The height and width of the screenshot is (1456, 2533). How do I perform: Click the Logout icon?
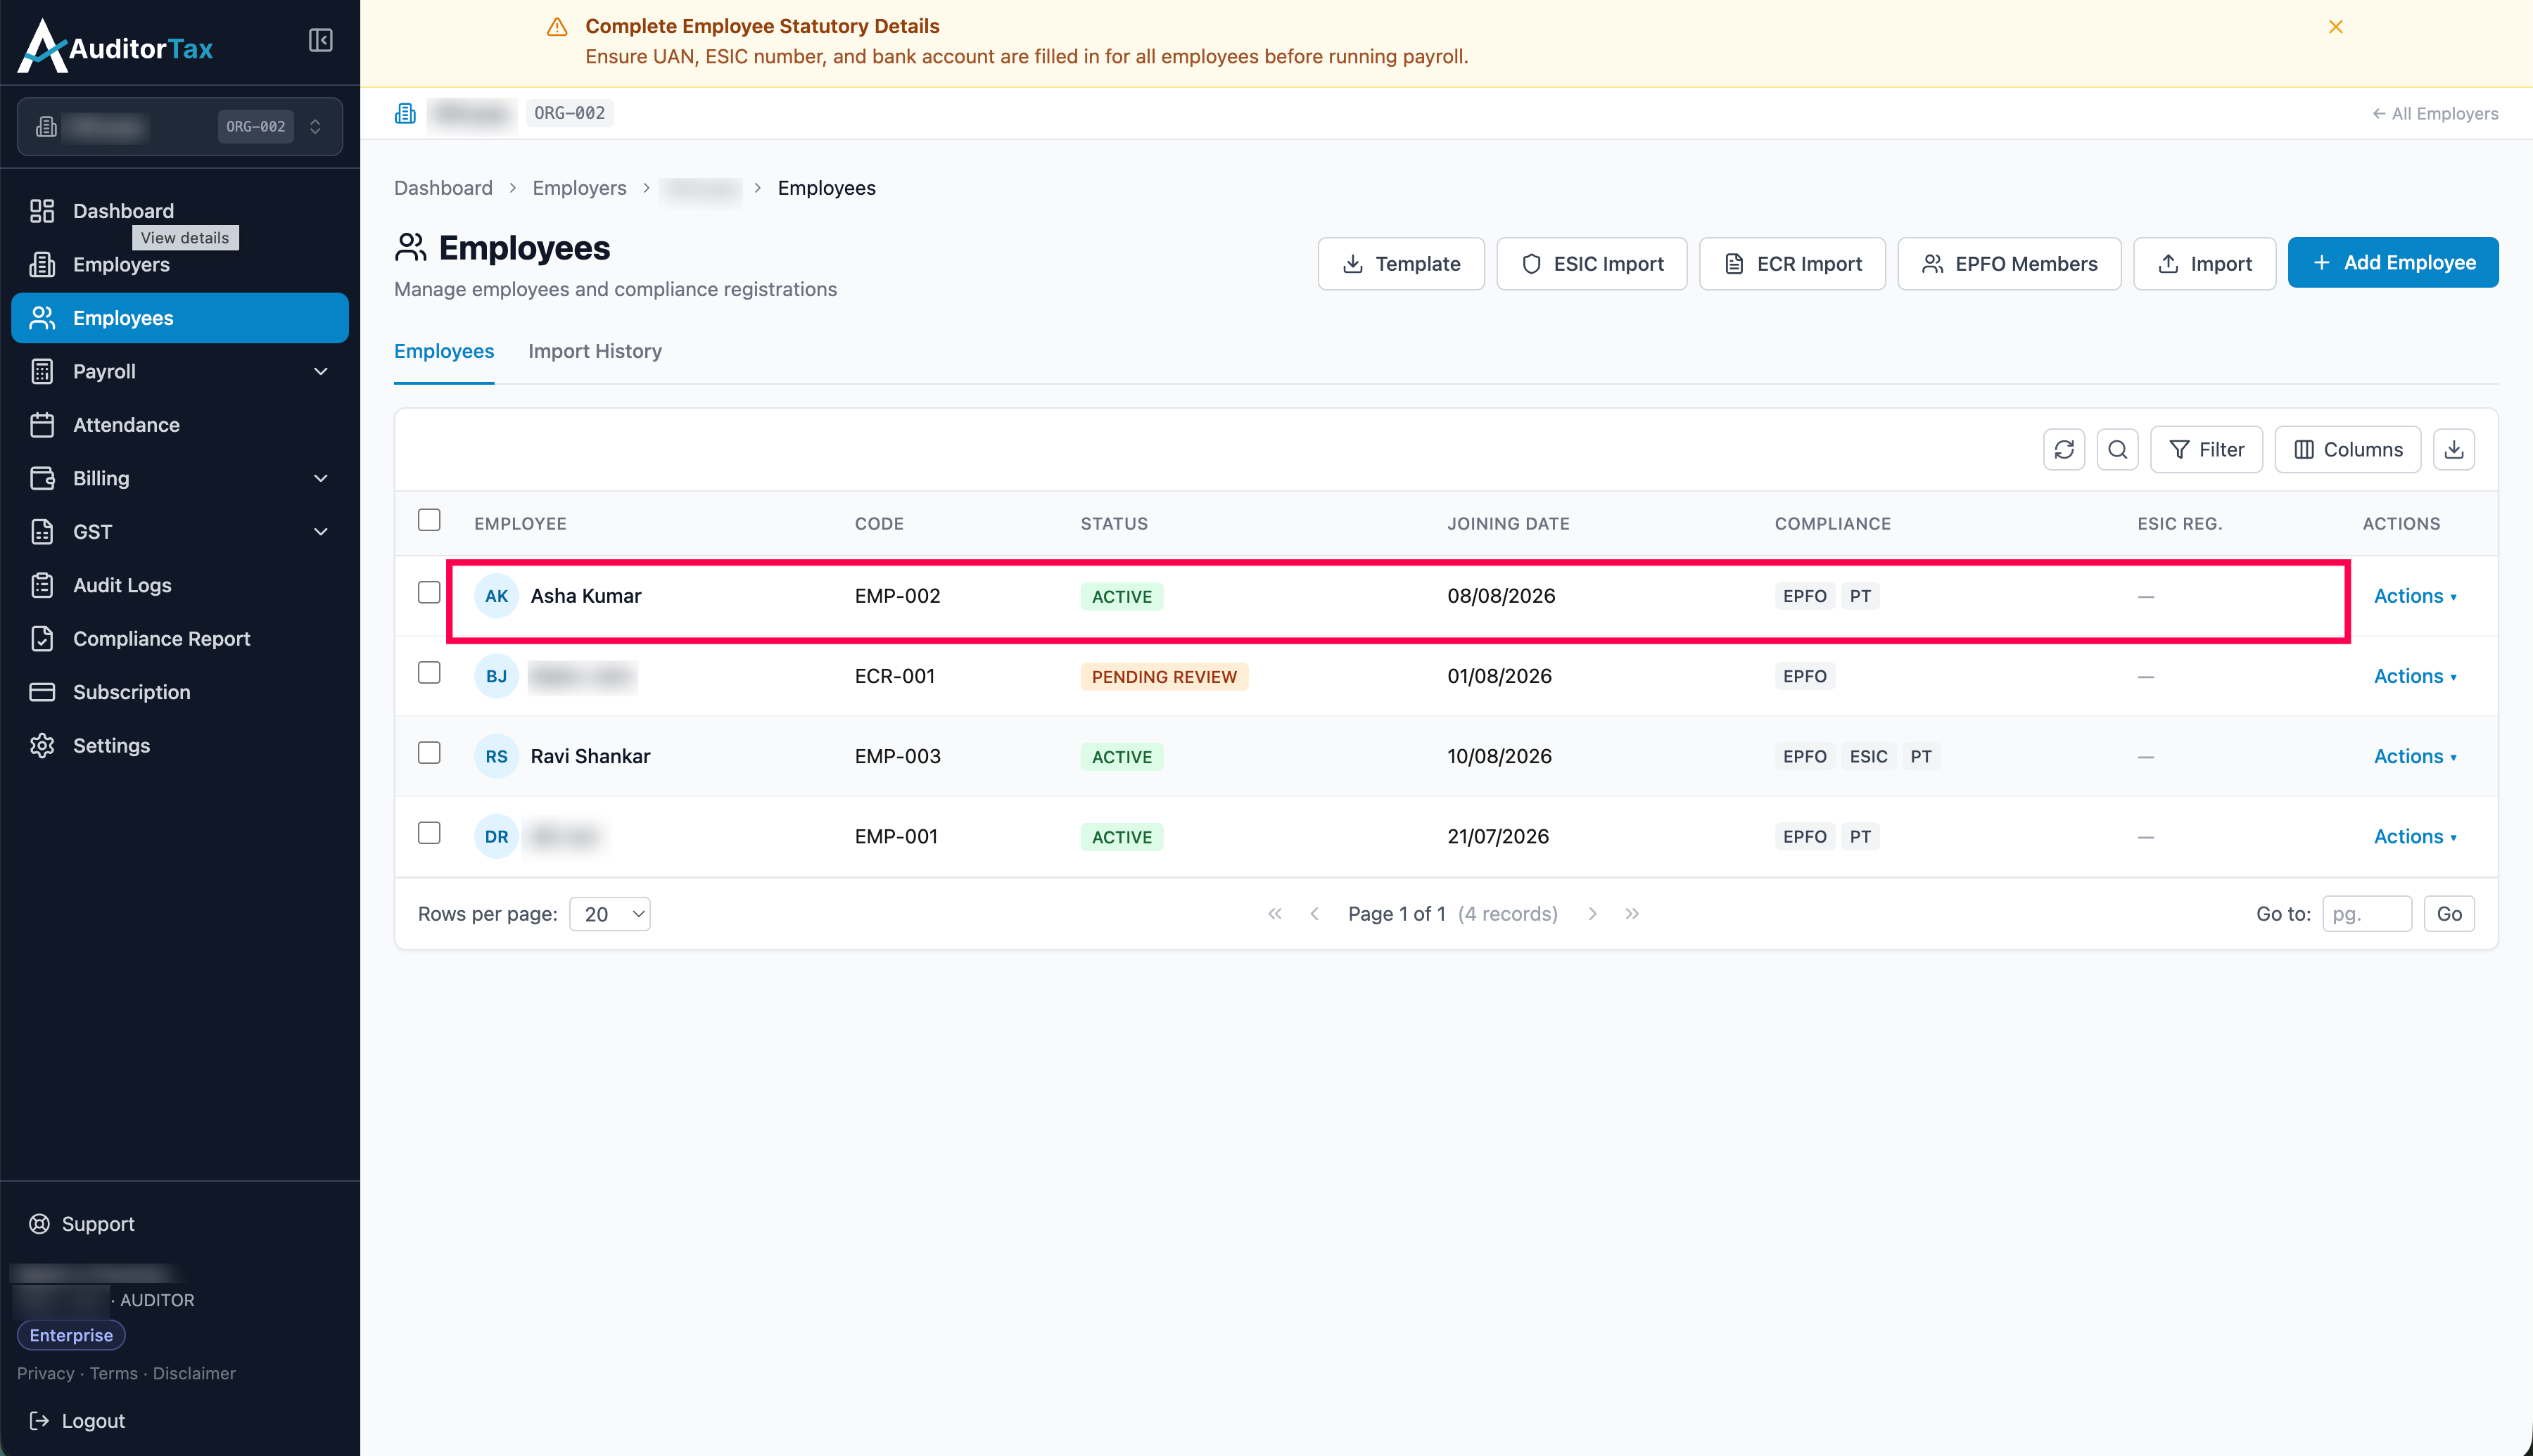(39, 1420)
